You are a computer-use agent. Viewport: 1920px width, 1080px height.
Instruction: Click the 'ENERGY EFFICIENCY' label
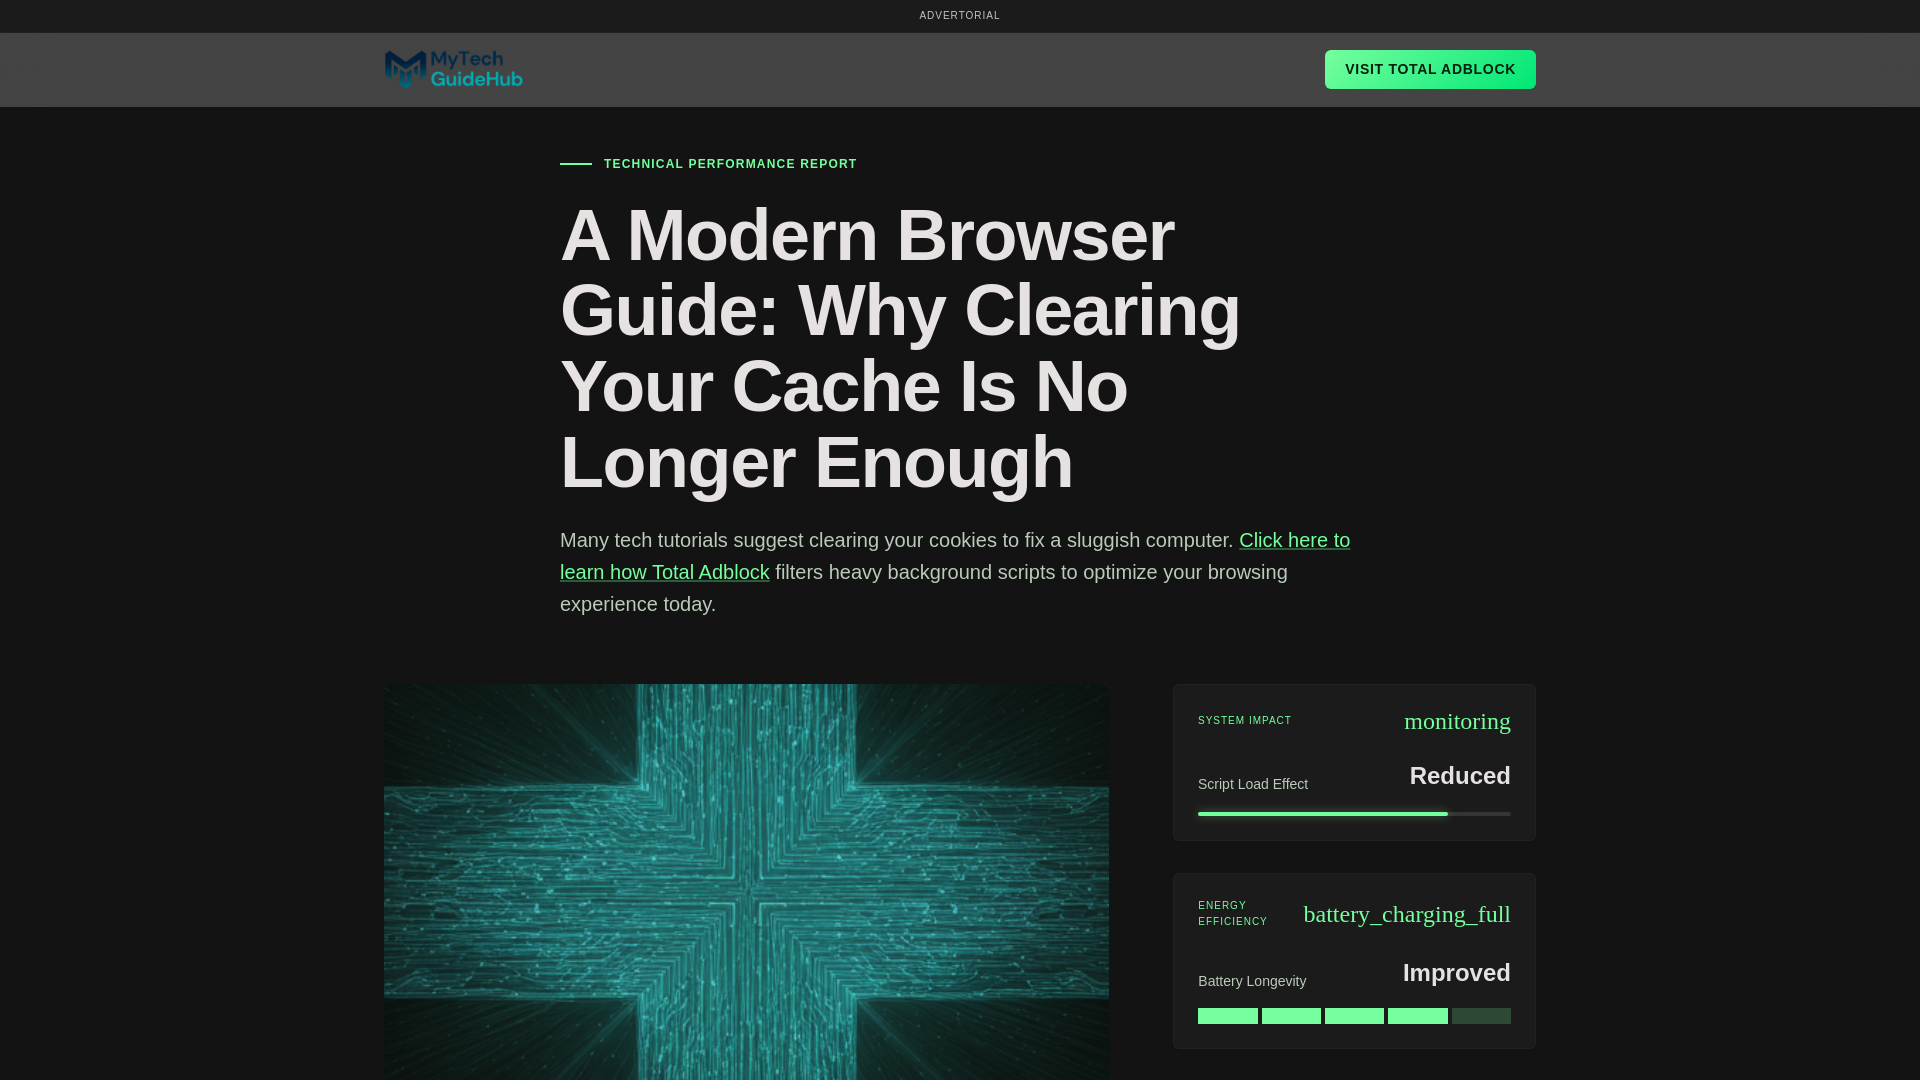(1233, 914)
